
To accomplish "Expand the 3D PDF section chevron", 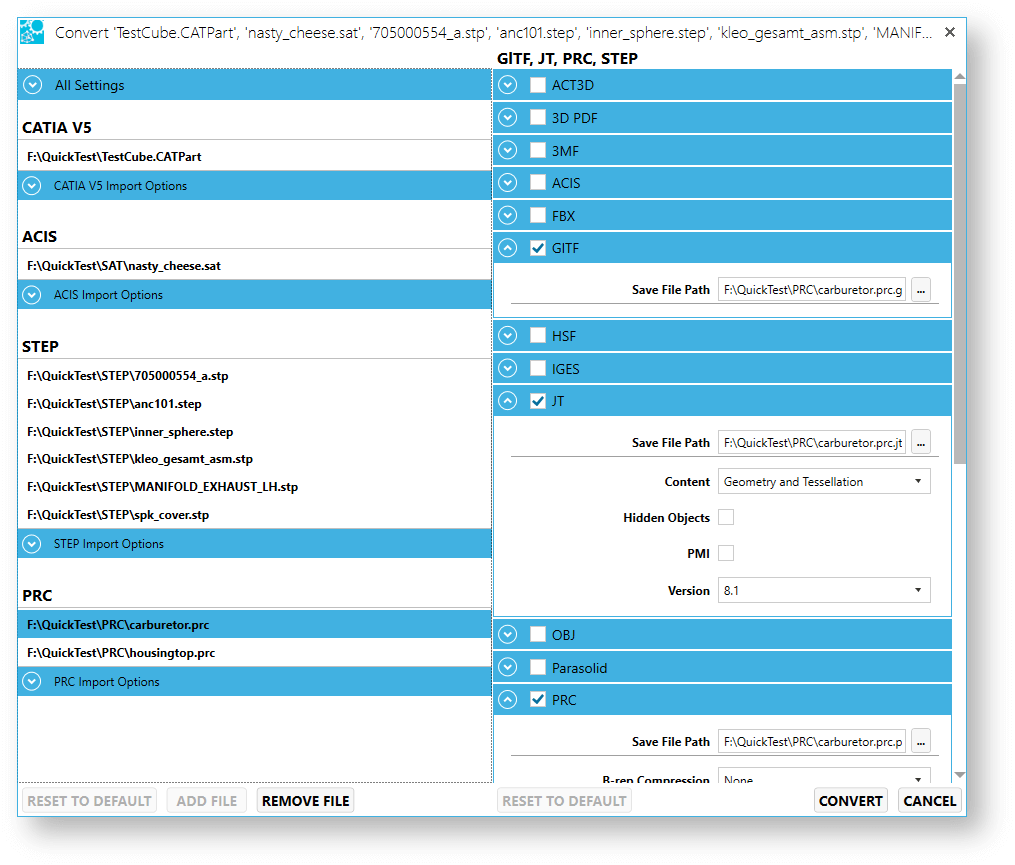I will pos(508,118).
